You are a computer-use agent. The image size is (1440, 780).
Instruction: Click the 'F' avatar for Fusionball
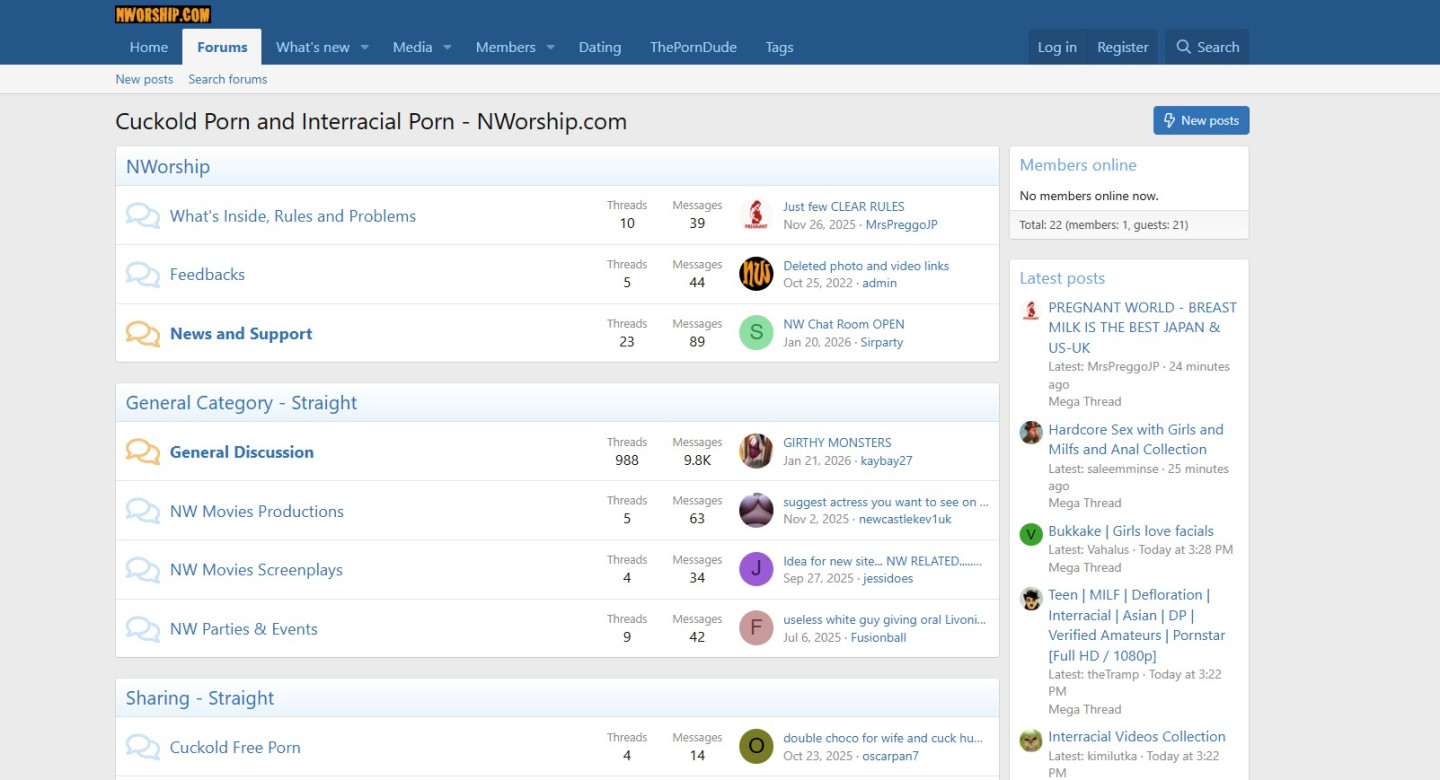point(756,628)
